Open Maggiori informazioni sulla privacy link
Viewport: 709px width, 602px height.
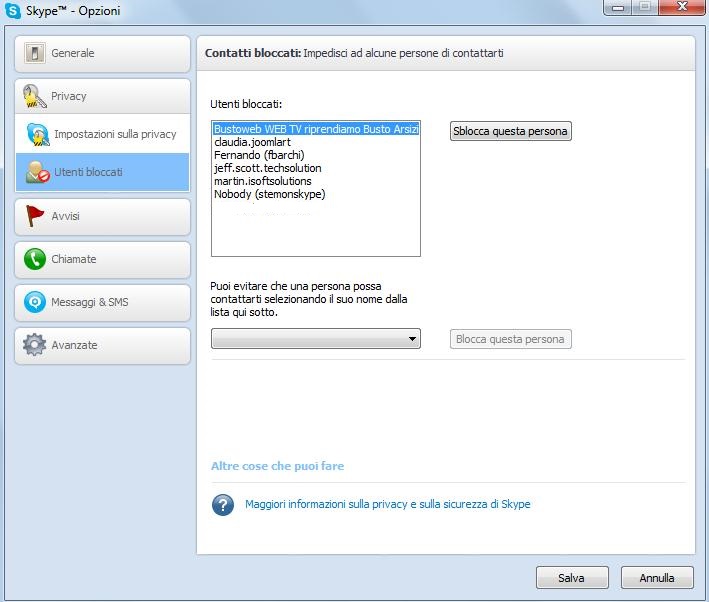[x=388, y=504]
